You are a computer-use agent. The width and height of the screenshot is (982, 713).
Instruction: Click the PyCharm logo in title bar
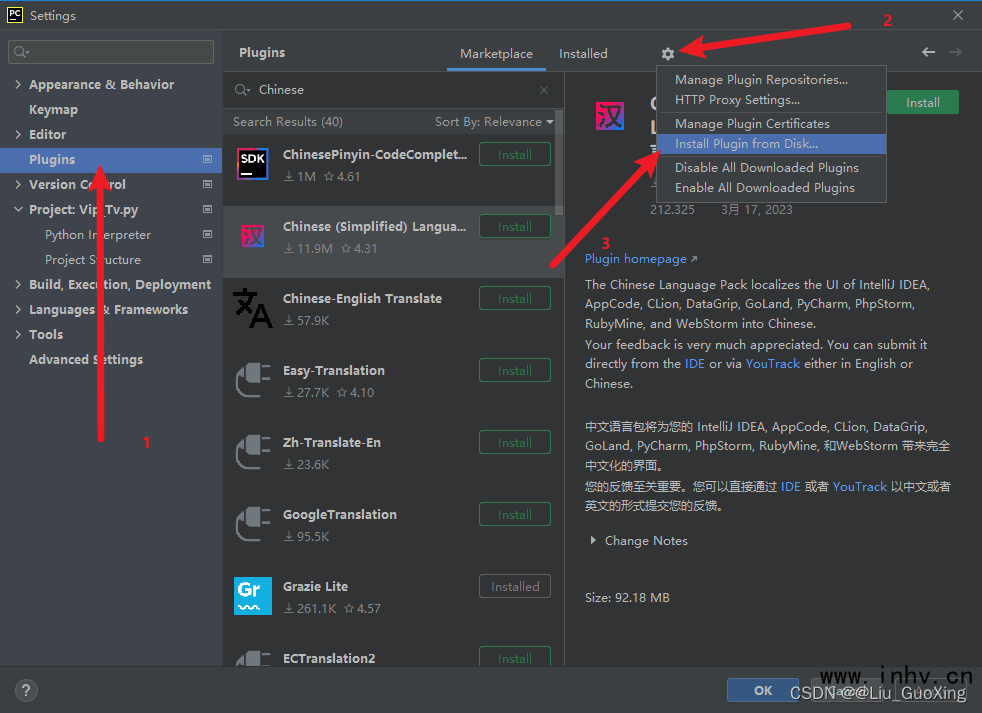(14, 15)
